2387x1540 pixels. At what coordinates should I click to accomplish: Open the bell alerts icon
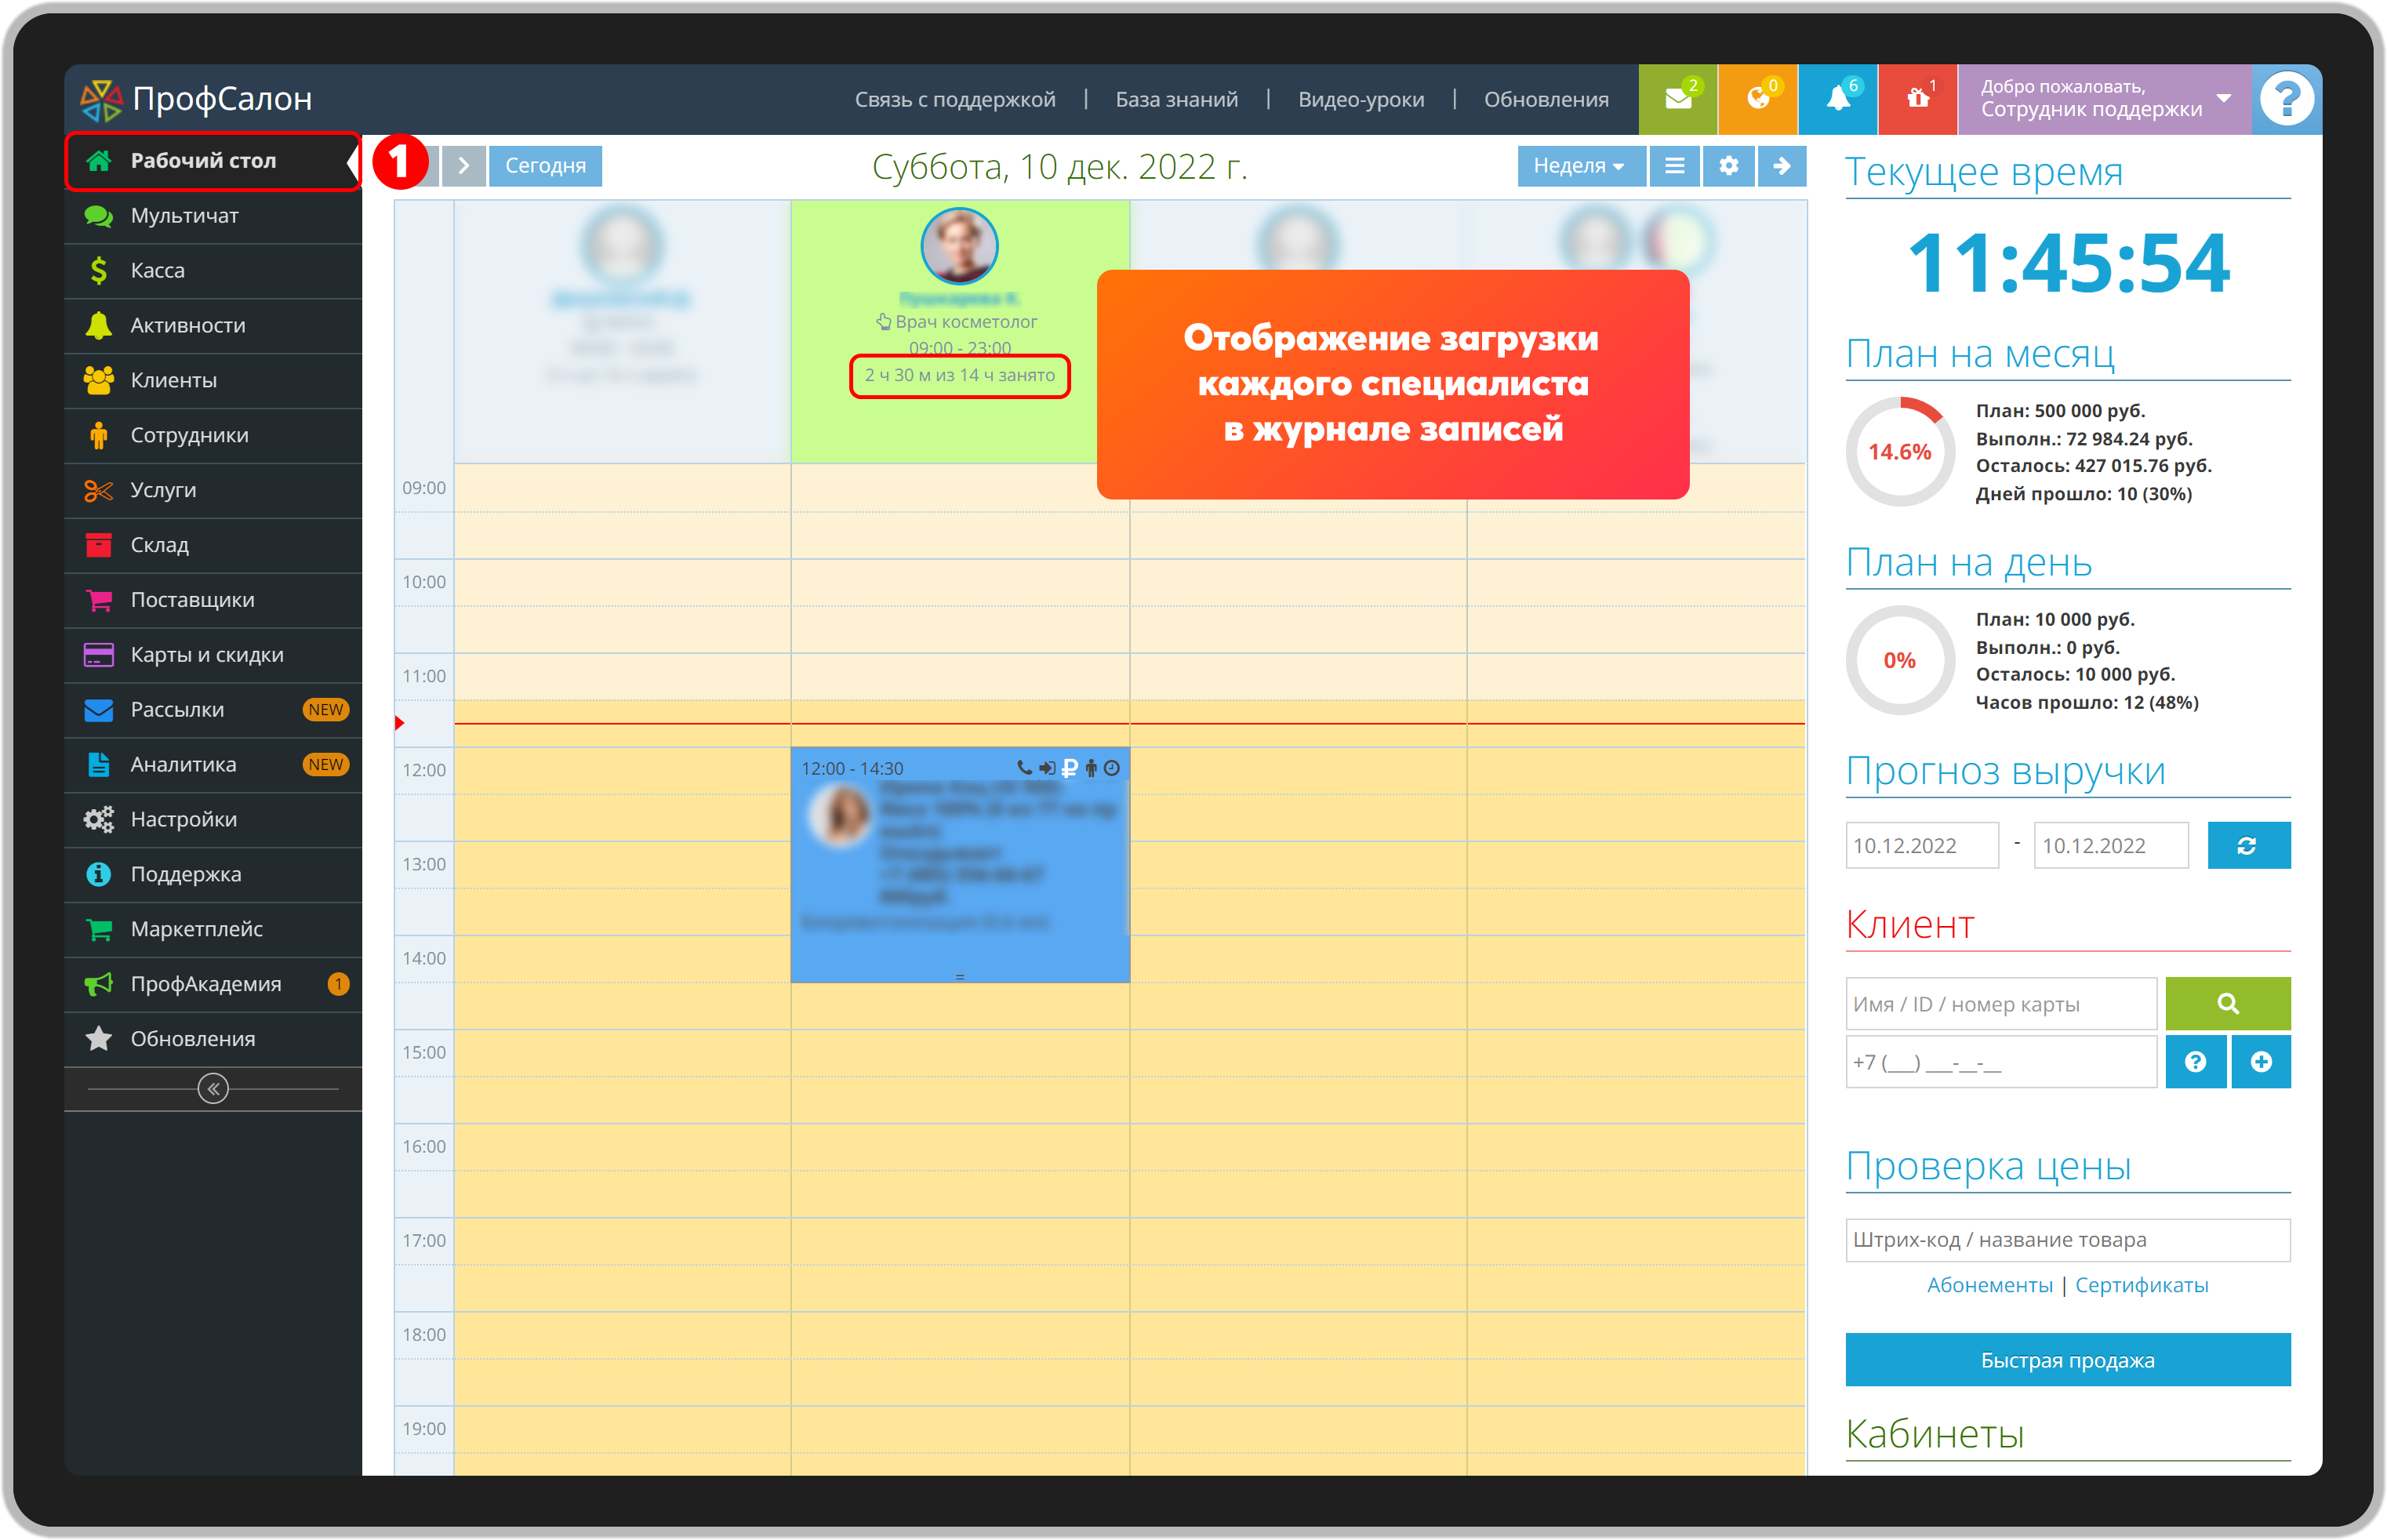[1837, 99]
